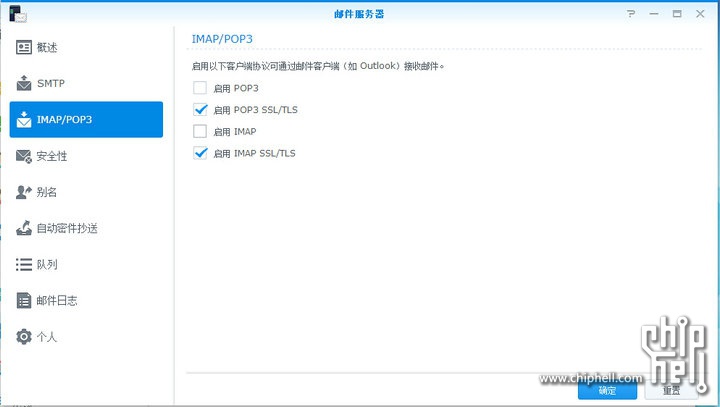The width and height of the screenshot is (720, 407).
Task: Open the 队列 section
Action: (86, 264)
